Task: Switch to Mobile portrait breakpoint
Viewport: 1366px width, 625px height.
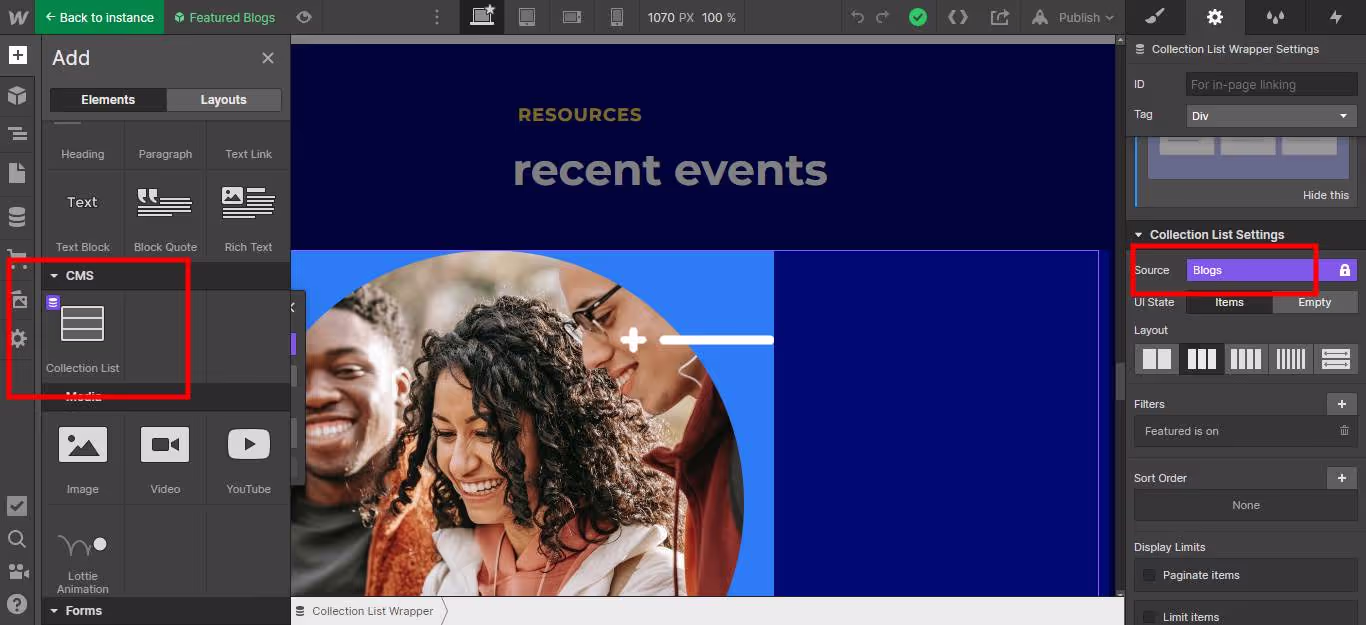Action: [x=617, y=17]
